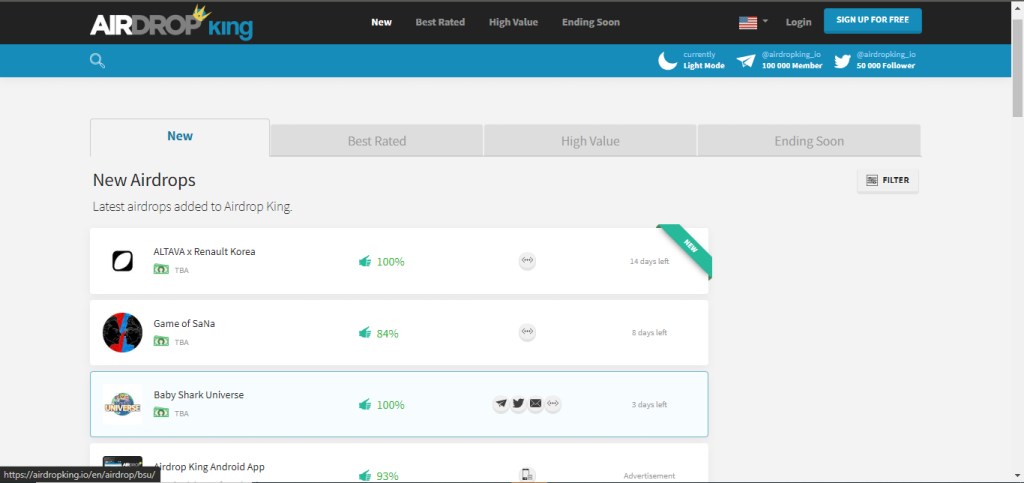Click the website icon in Game of SaNa row
The height and width of the screenshot is (483, 1024).
pos(527,333)
